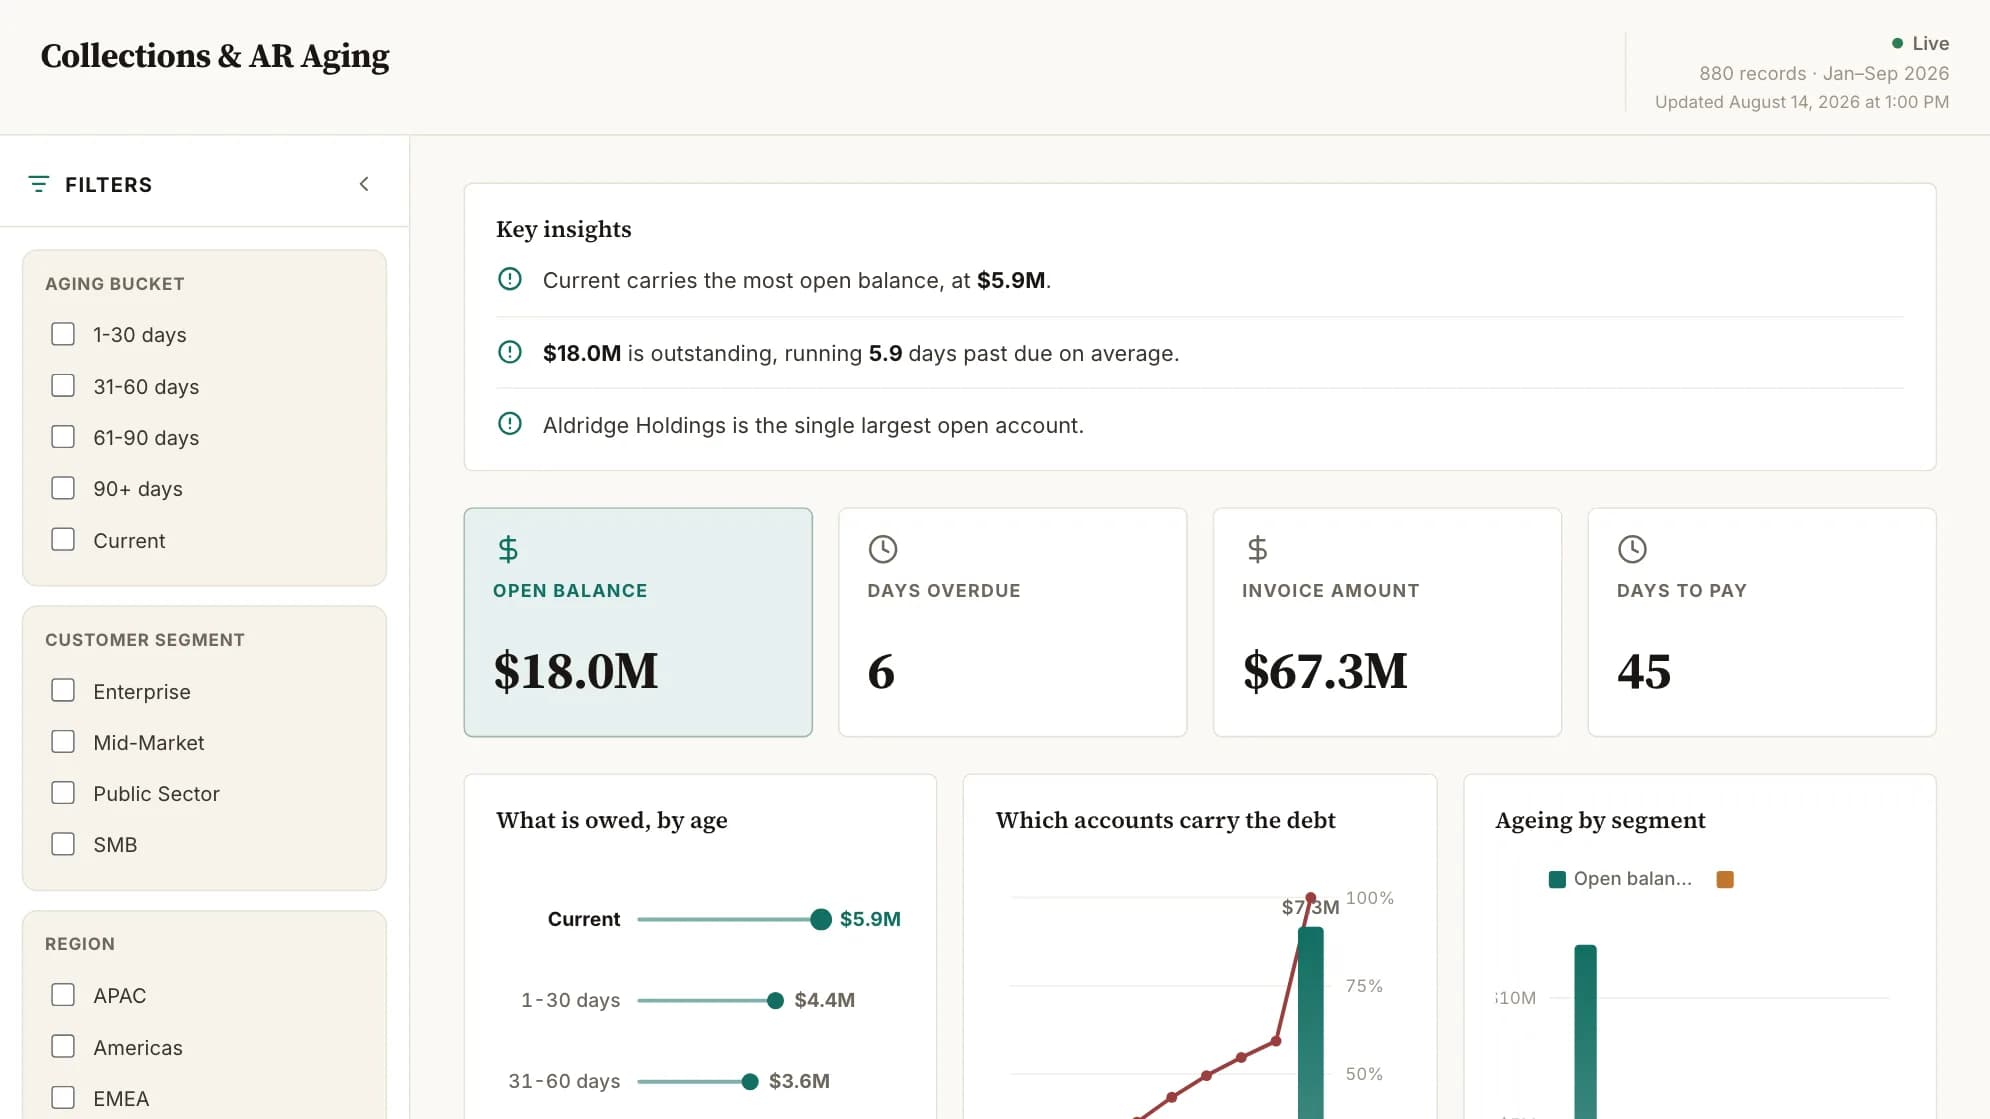Click the 31-60 days lollipop dot
Screen dimensions: 1990x1119
[750, 1081]
